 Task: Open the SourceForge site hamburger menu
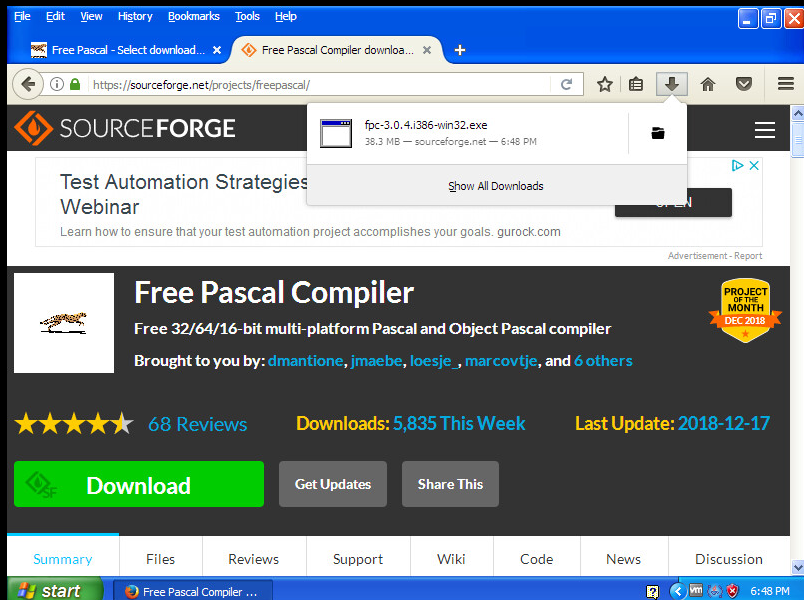pyautogui.click(x=765, y=130)
